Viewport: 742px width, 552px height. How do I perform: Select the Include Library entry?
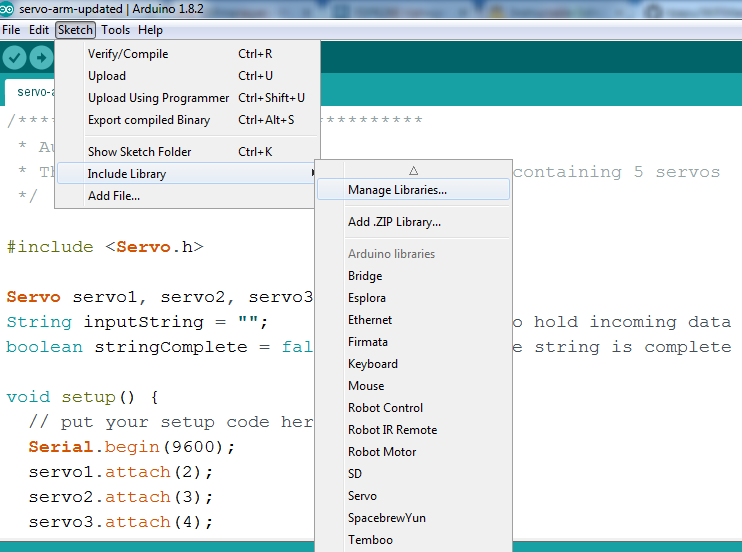click(x=186, y=173)
